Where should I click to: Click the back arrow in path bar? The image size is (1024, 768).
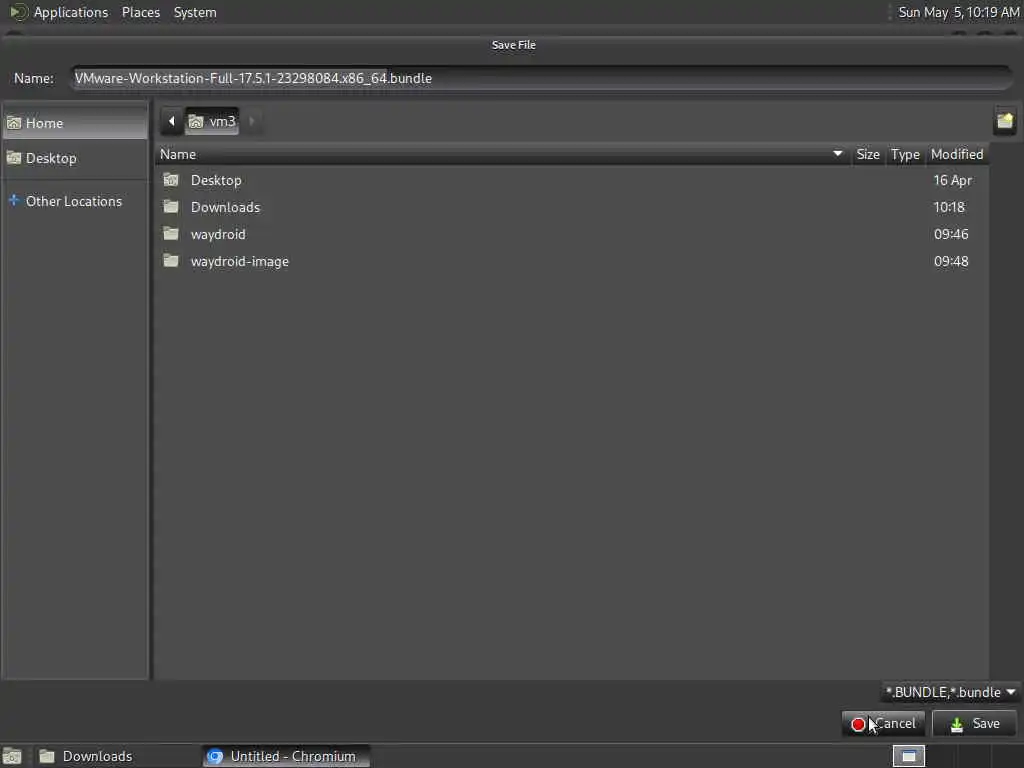tap(172, 121)
